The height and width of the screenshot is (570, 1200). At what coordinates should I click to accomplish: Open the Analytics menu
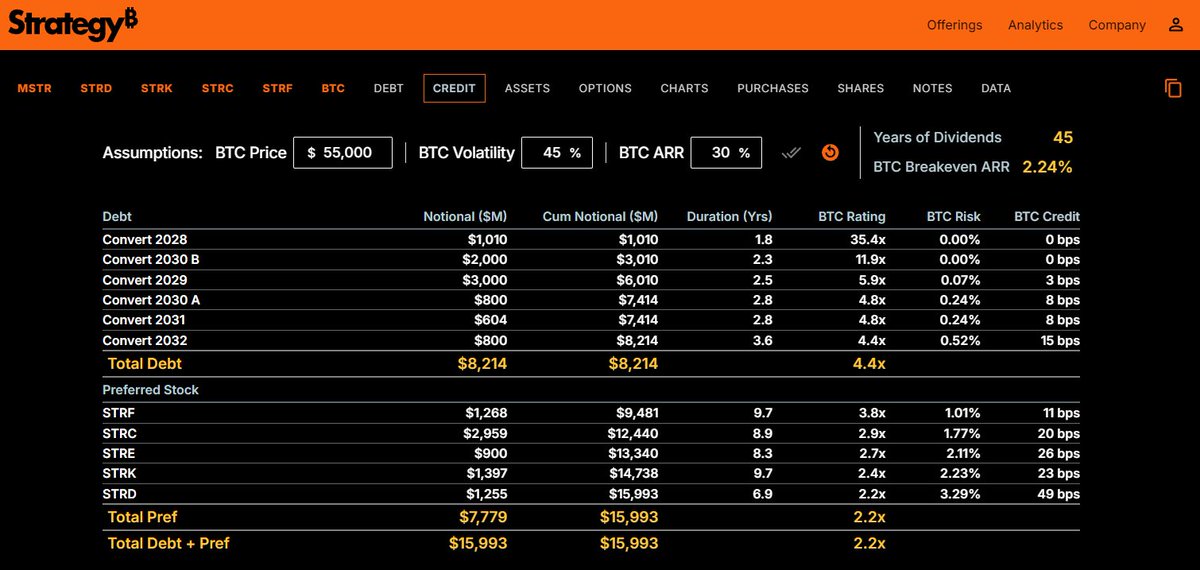[x=1035, y=25]
